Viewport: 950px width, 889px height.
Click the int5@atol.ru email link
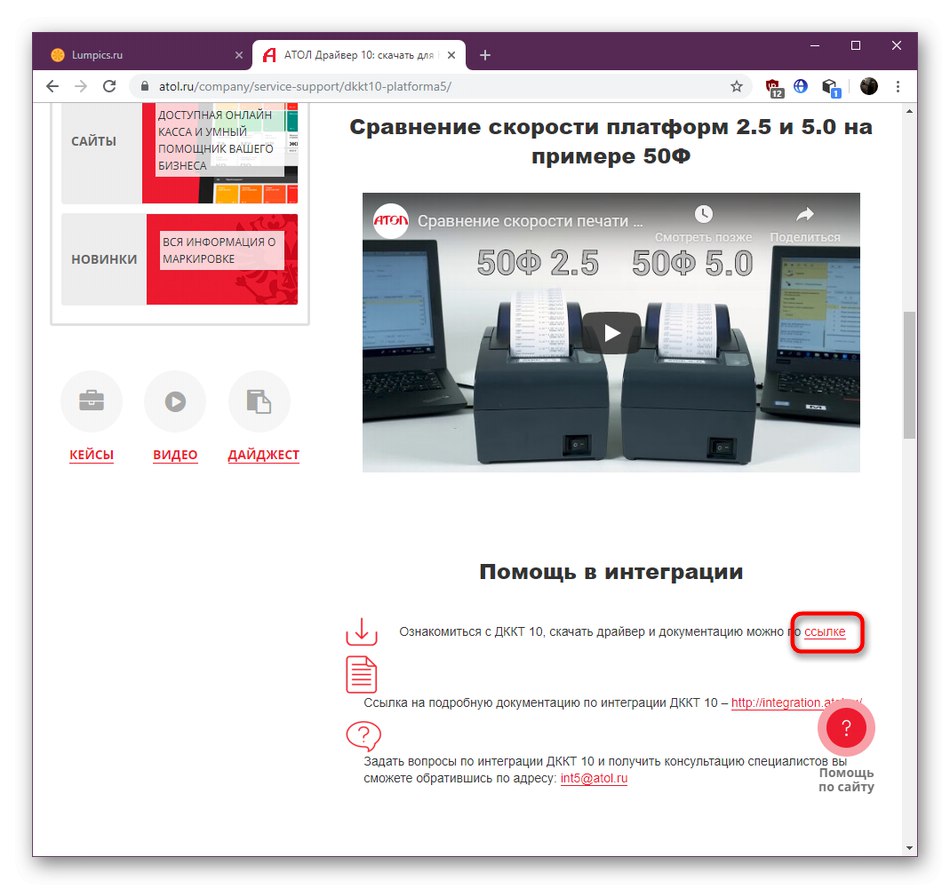(594, 778)
